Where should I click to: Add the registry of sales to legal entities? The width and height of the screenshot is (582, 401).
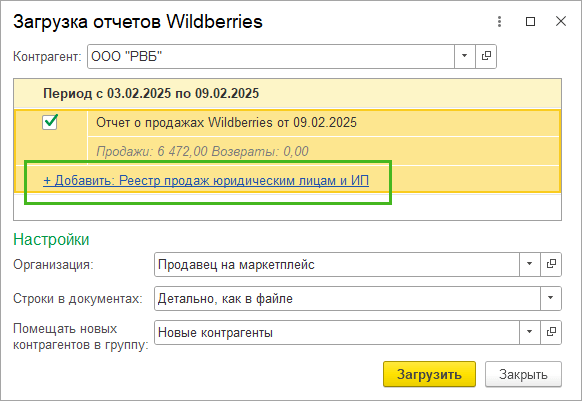[x=206, y=180]
